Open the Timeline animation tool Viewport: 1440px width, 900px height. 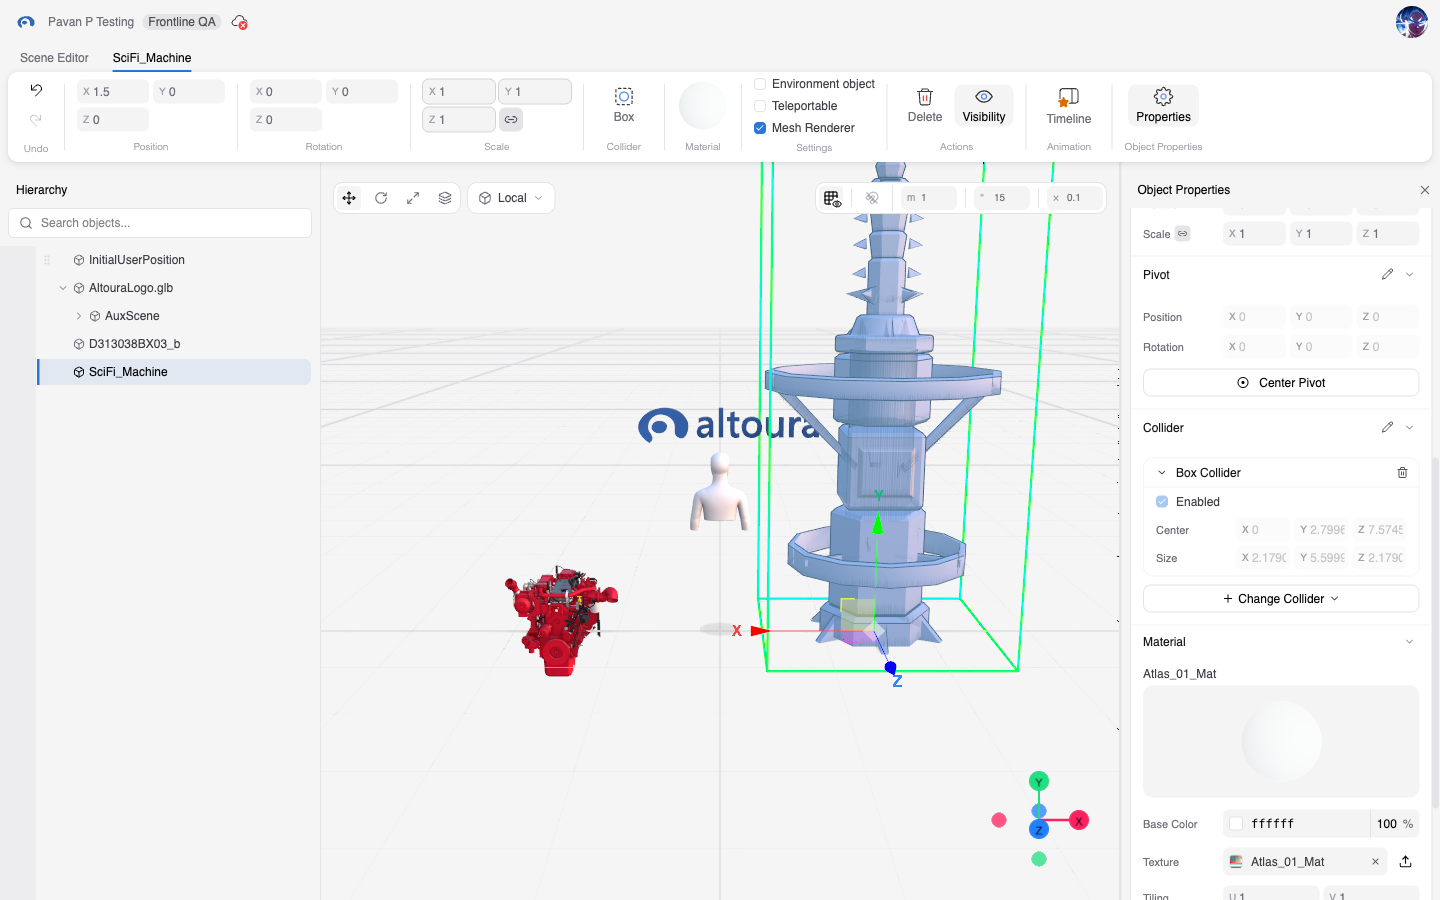(1069, 105)
